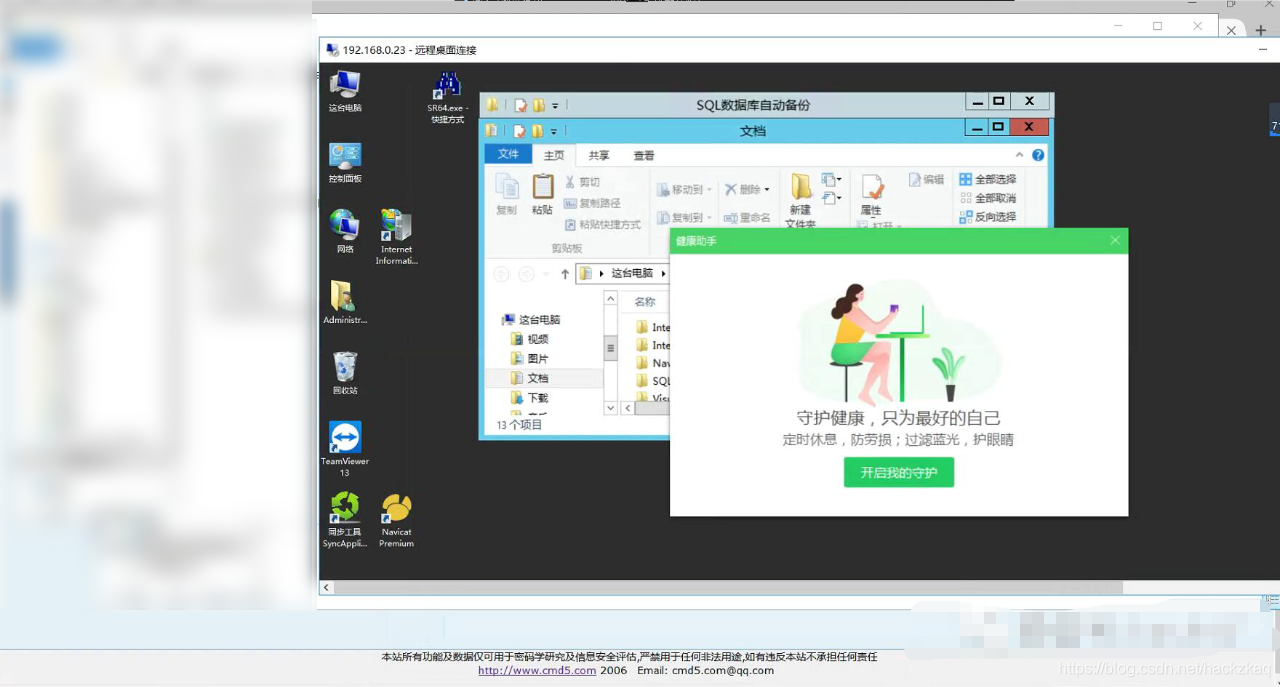Open the 这台电脑 desktop icon
The width and height of the screenshot is (1280, 687).
point(345,91)
